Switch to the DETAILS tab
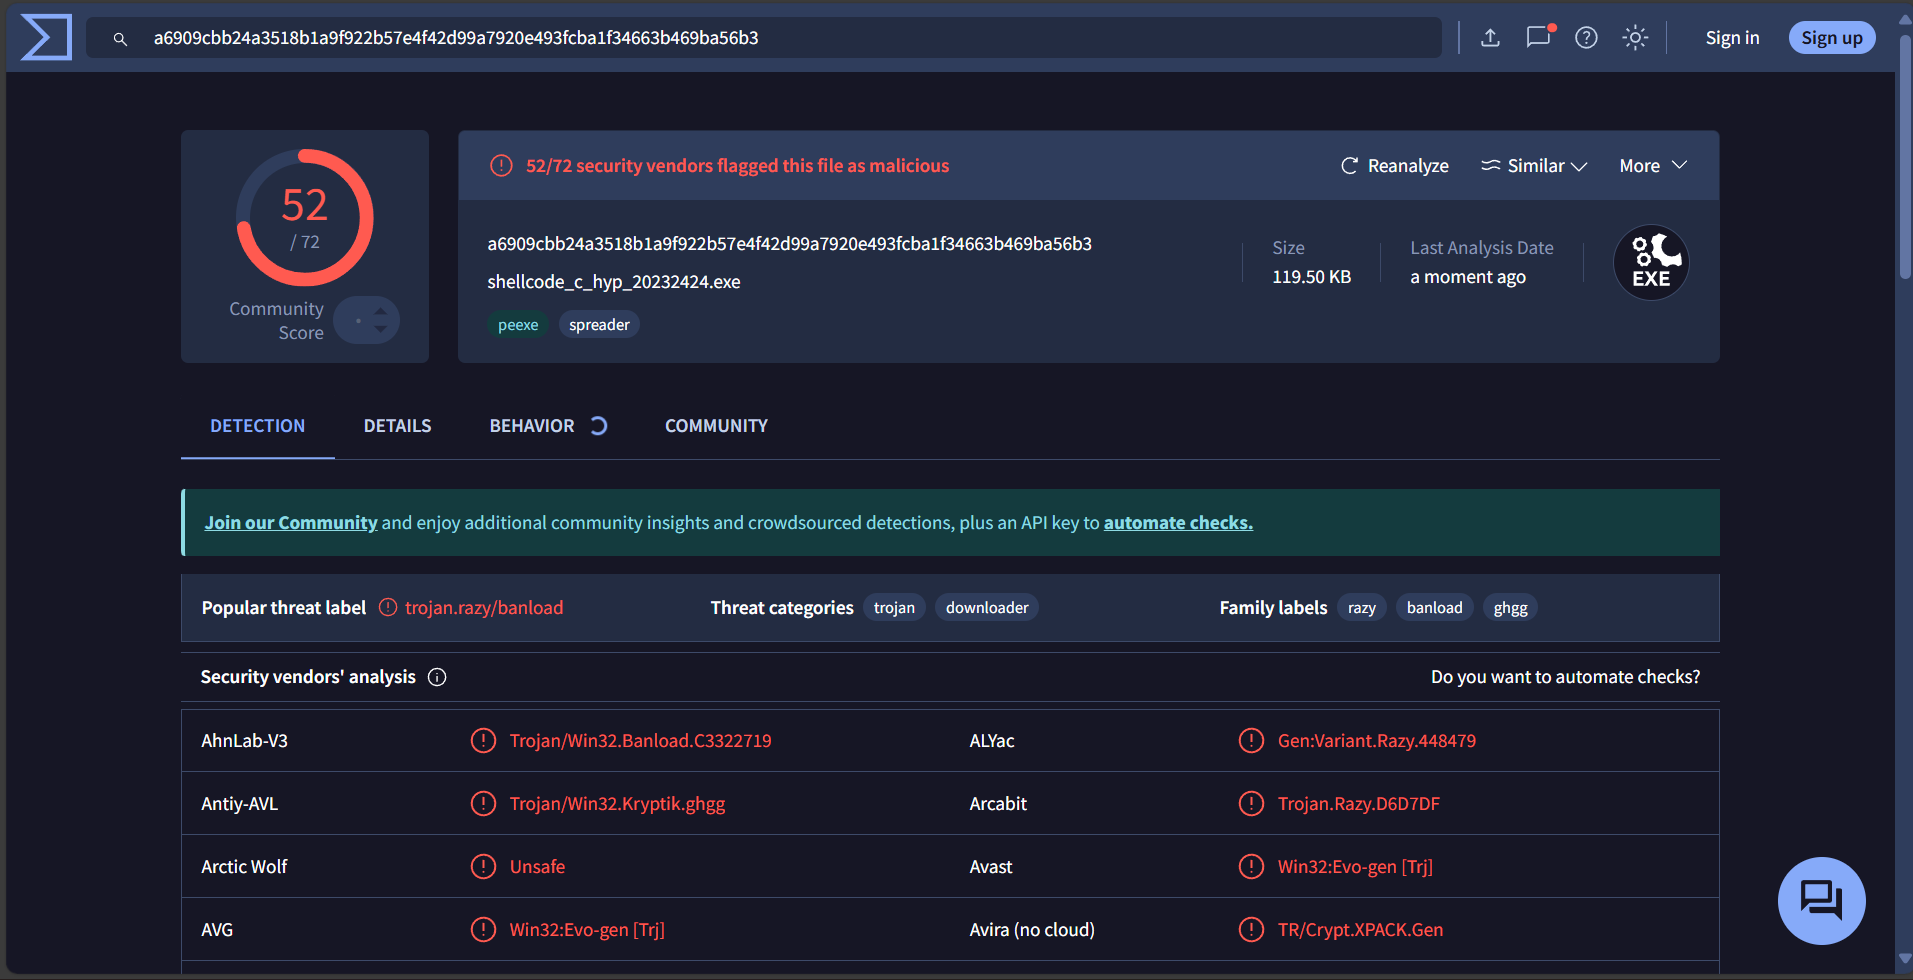The width and height of the screenshot is (1913, 980). [397, 426]
